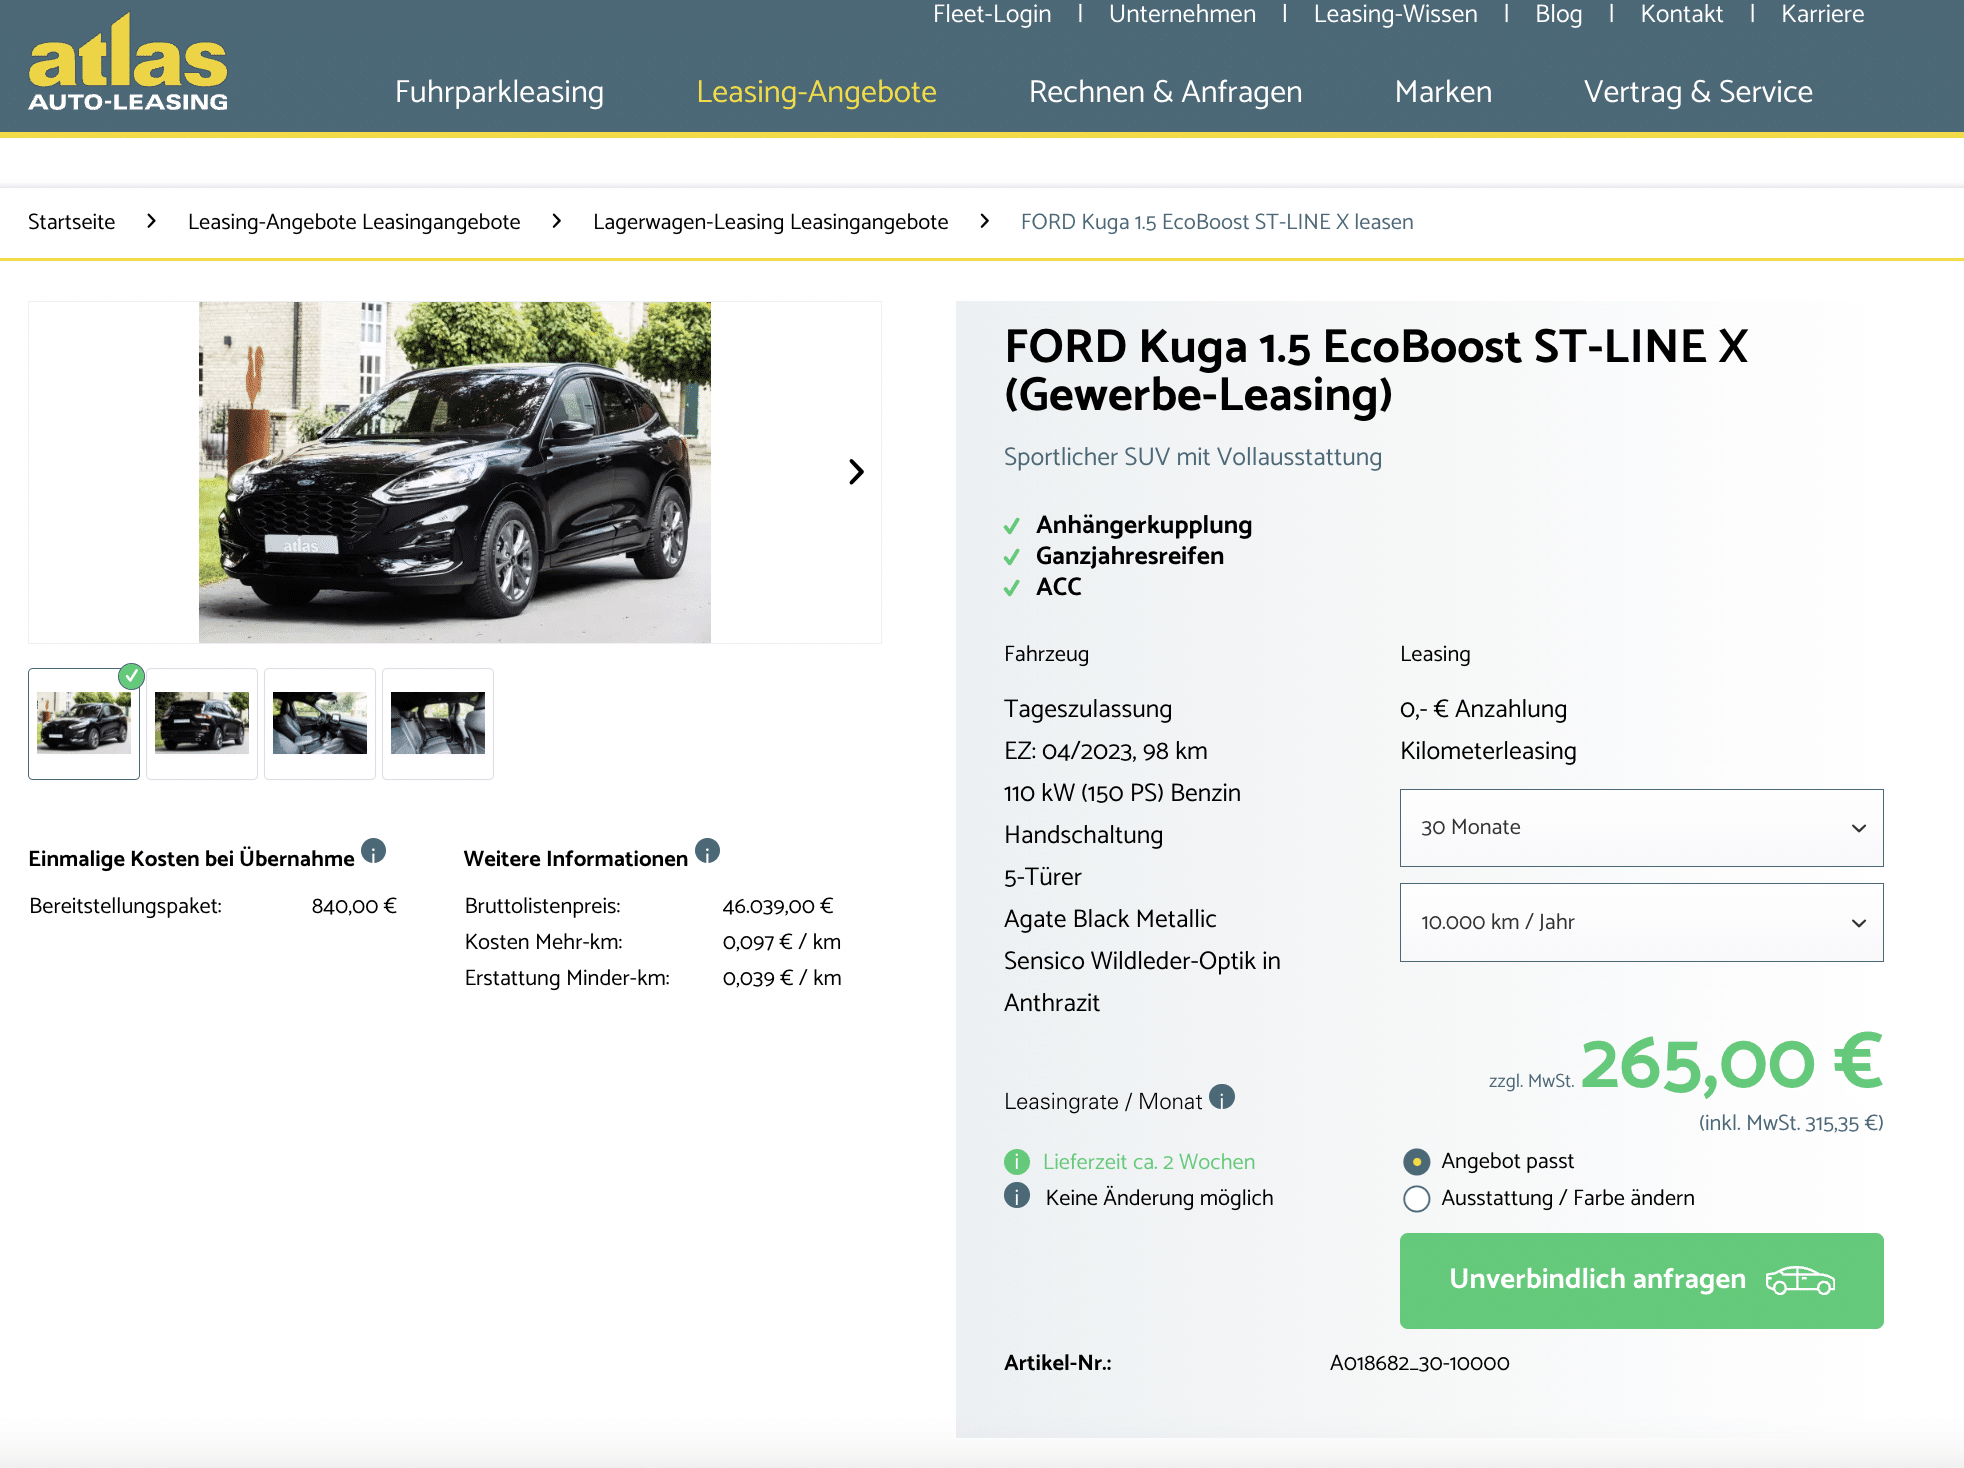Click Tageszulassung text

[1088, 709]
